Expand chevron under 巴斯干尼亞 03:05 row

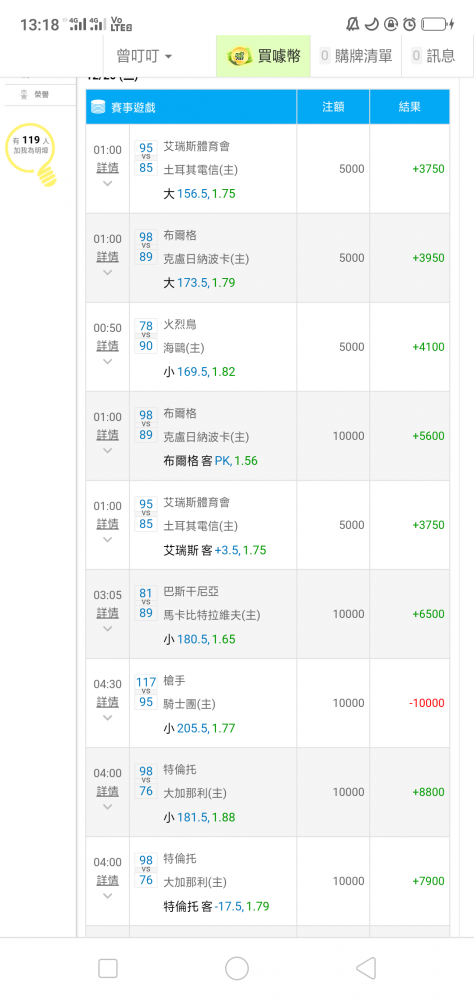107,629
